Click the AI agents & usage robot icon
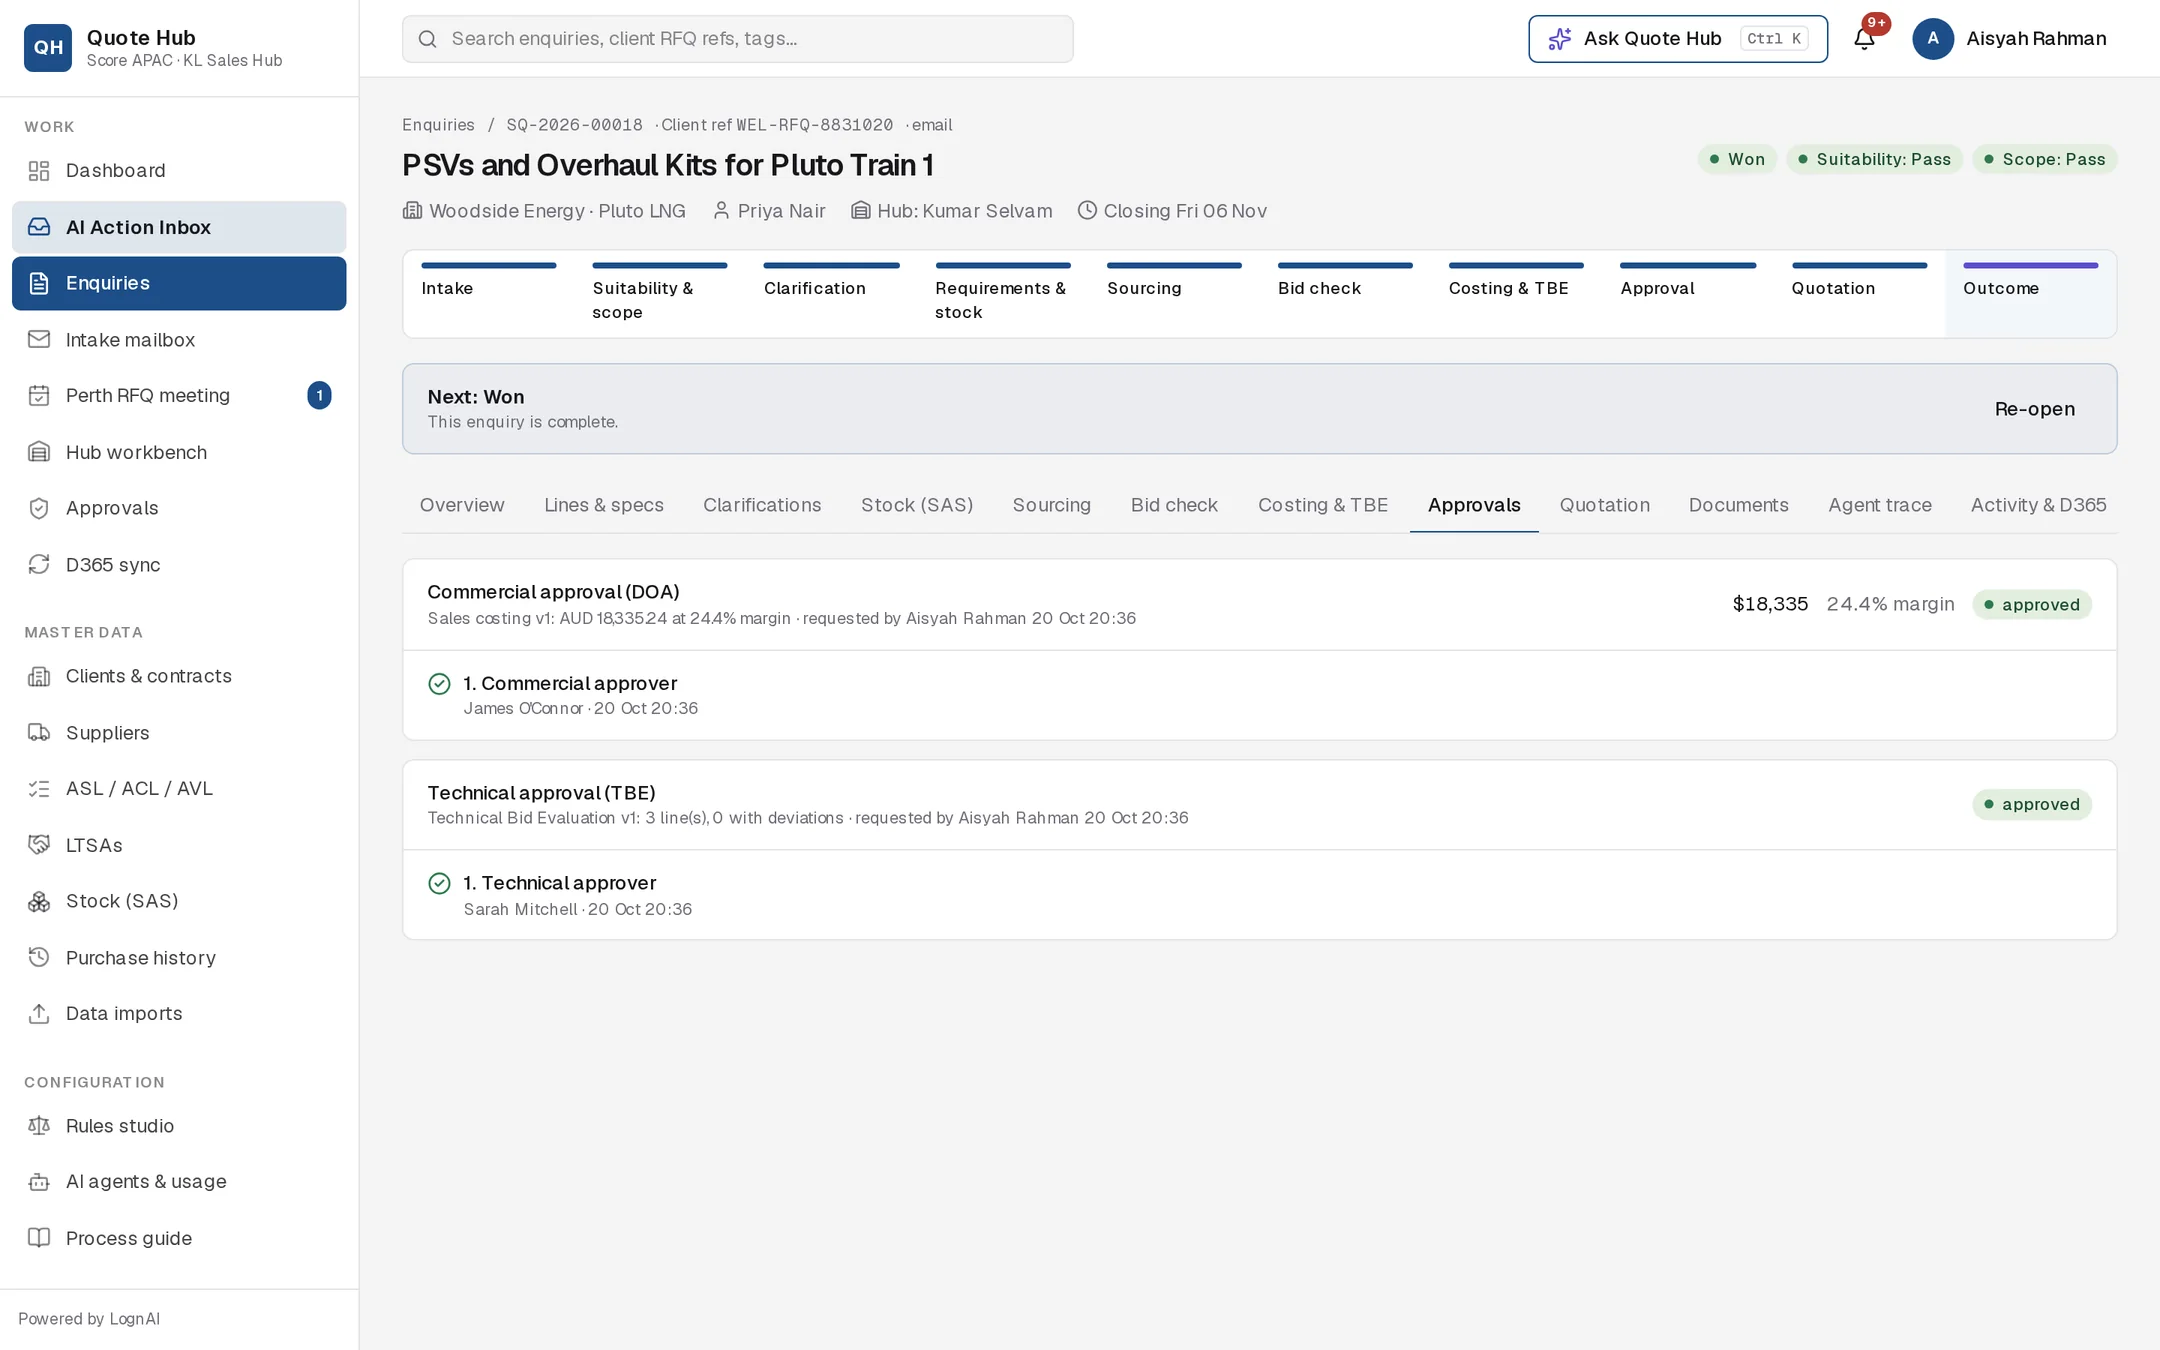2160x1350 pixels. tap(39, 1182)
